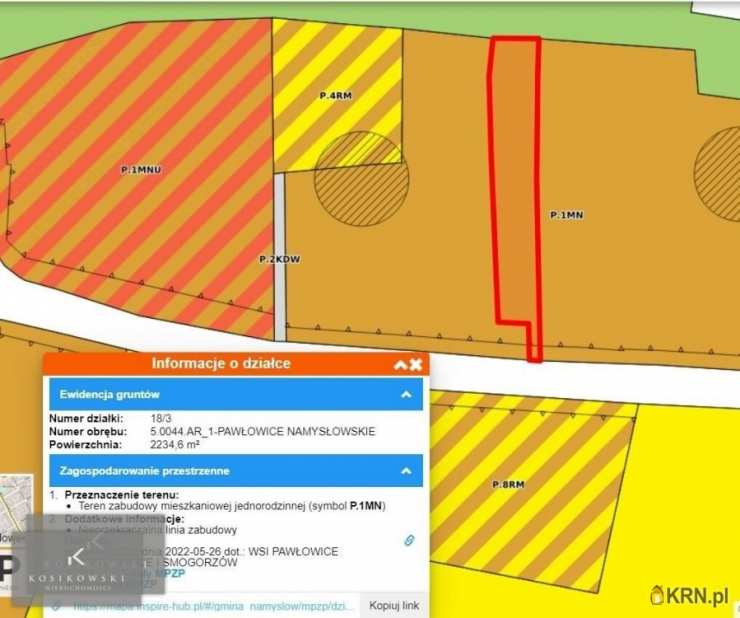
Task: Click the Kosikowski Nieruchomości watermark logo
Action: coord(77,570)
